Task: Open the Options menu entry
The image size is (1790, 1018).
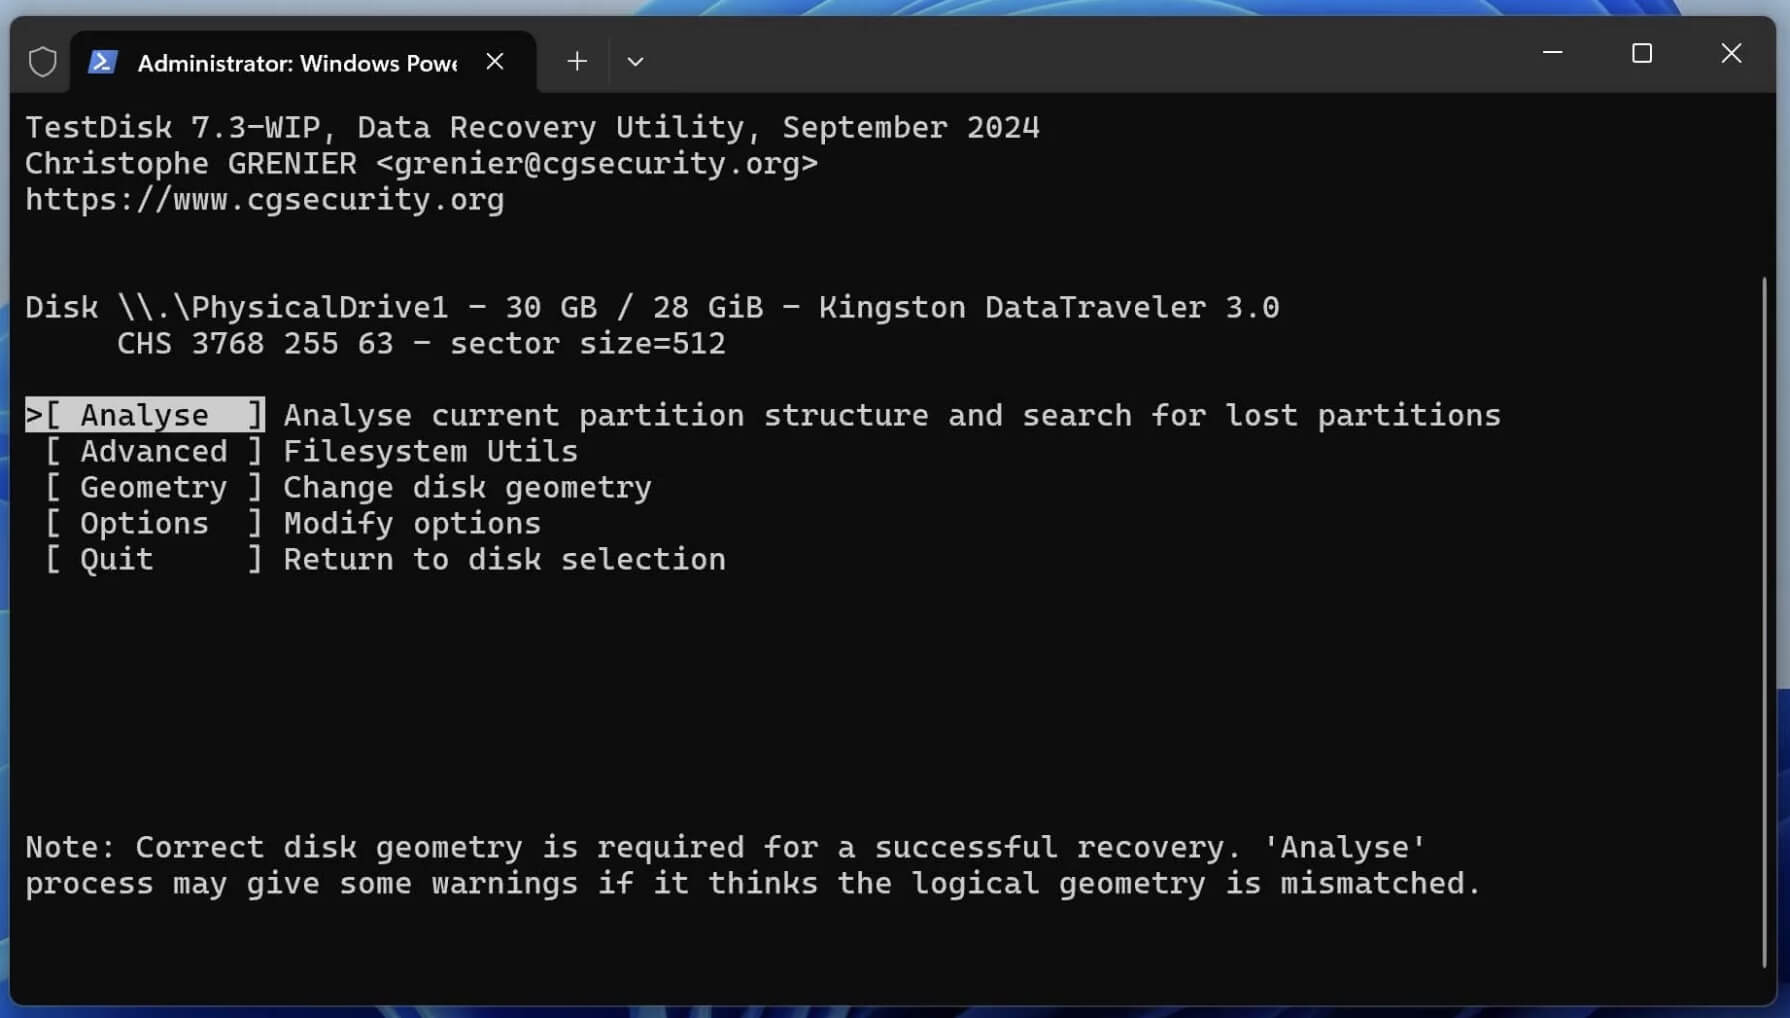Action: pos(145,523)
